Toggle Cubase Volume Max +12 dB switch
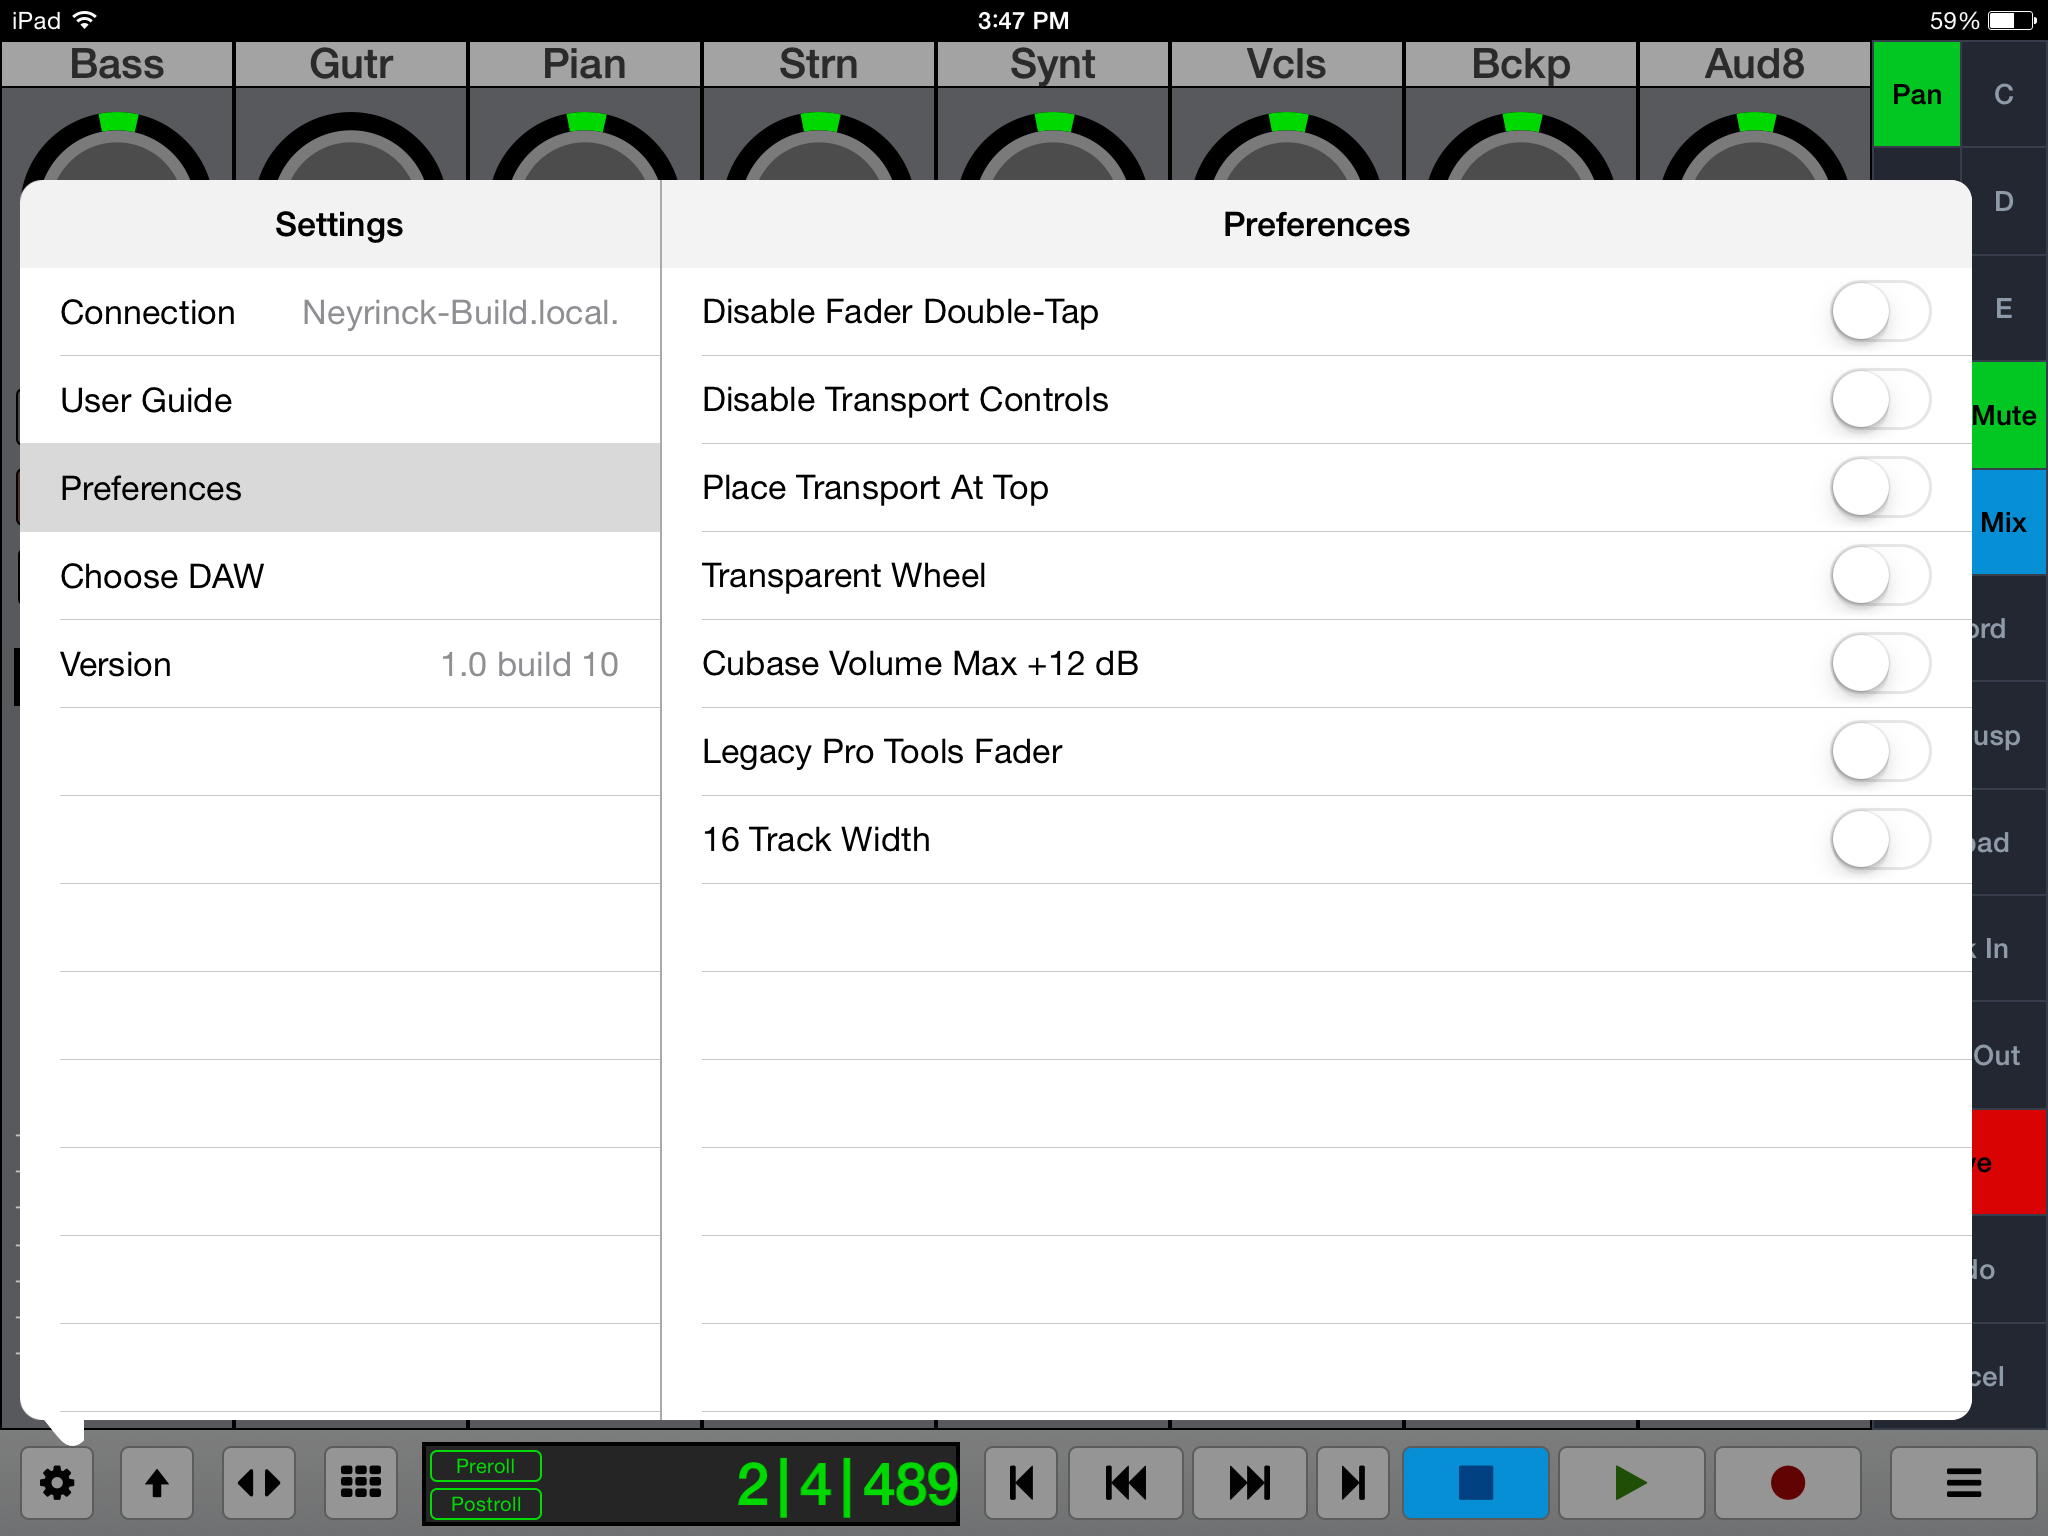This screenshot has height=1536, width=2048. (1879, 664)
